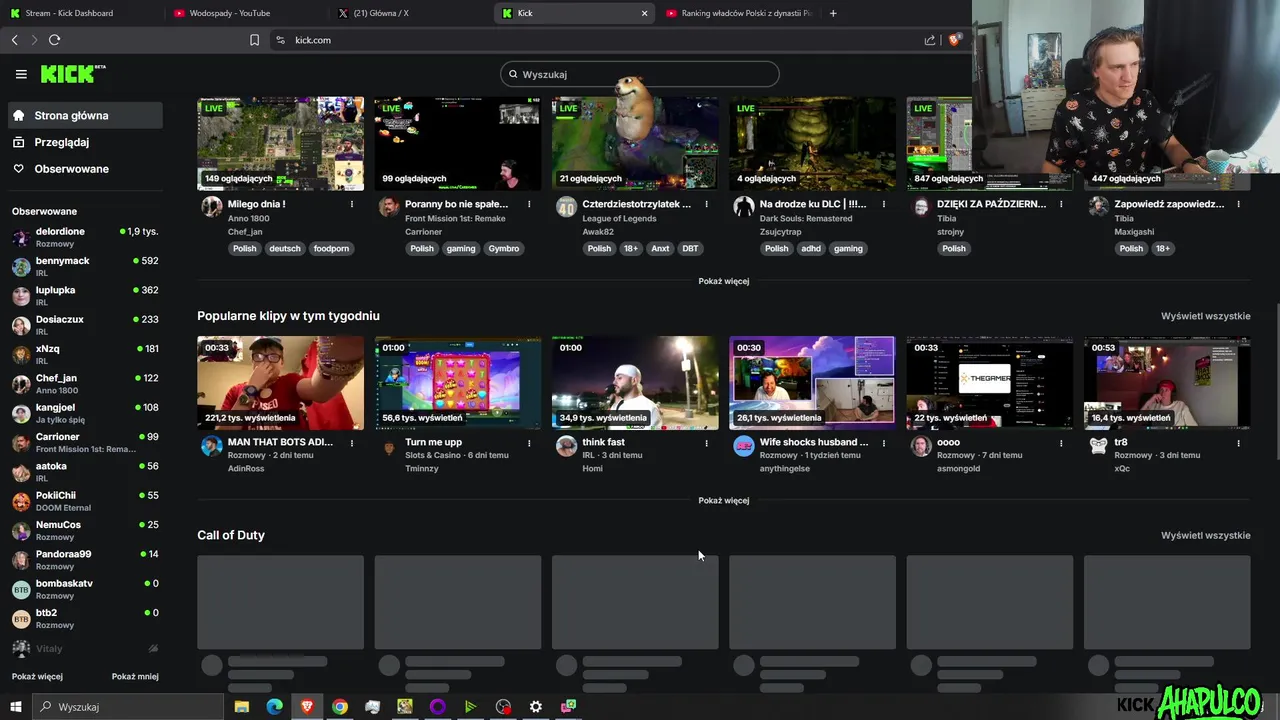The image size is (1280, 720).
Task: Click the share page icon
Action: (x=930, y=40)
